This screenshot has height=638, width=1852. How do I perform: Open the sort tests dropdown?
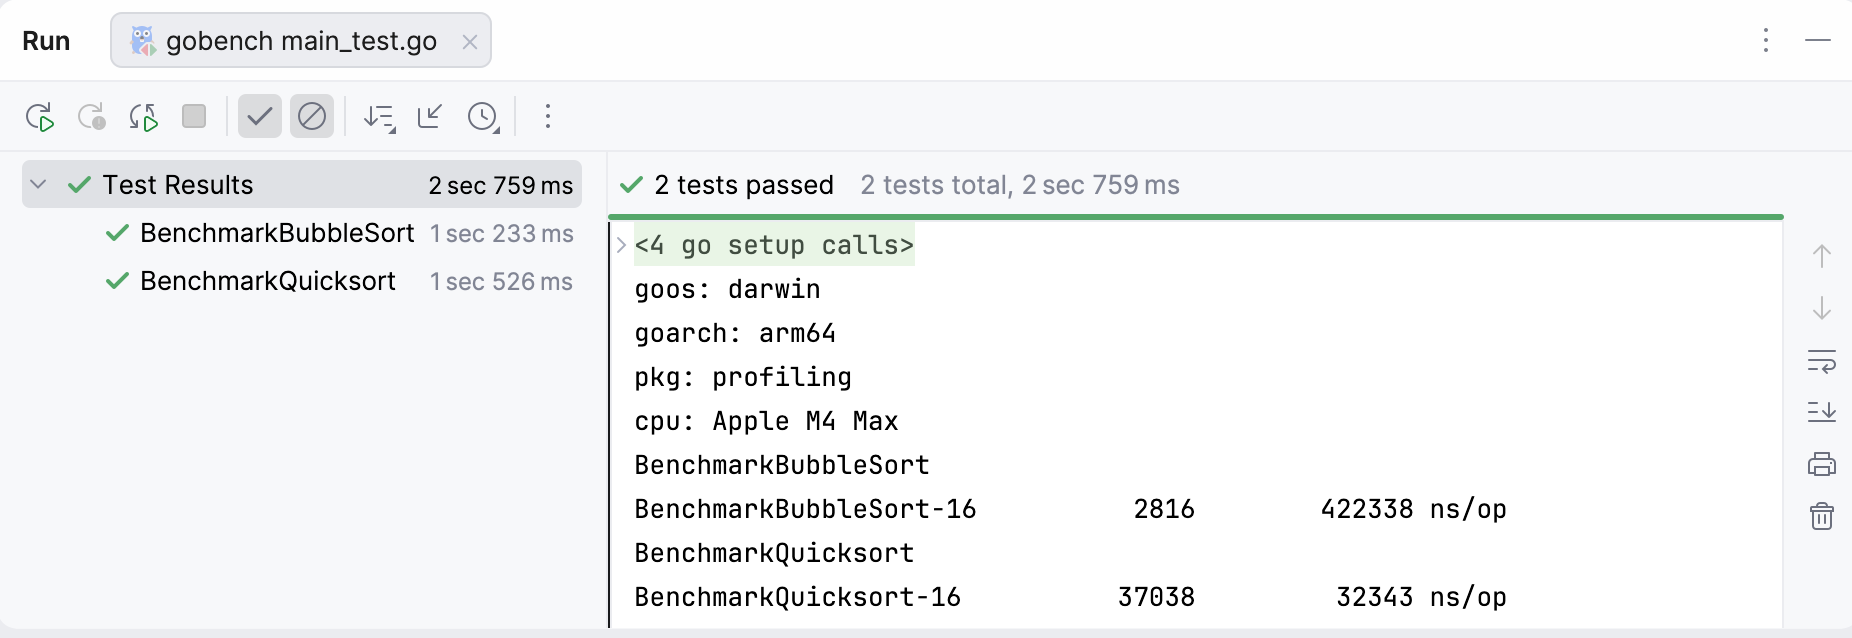[379, 117]
